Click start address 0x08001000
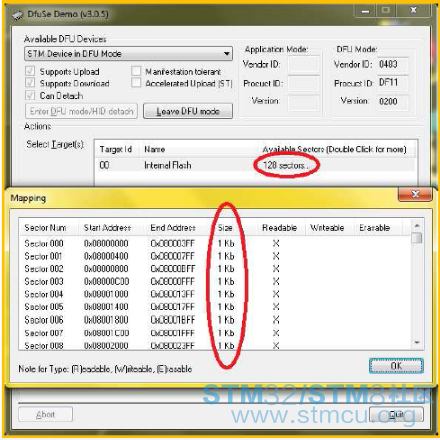This screenshot has width=440, height=440. 106,294
